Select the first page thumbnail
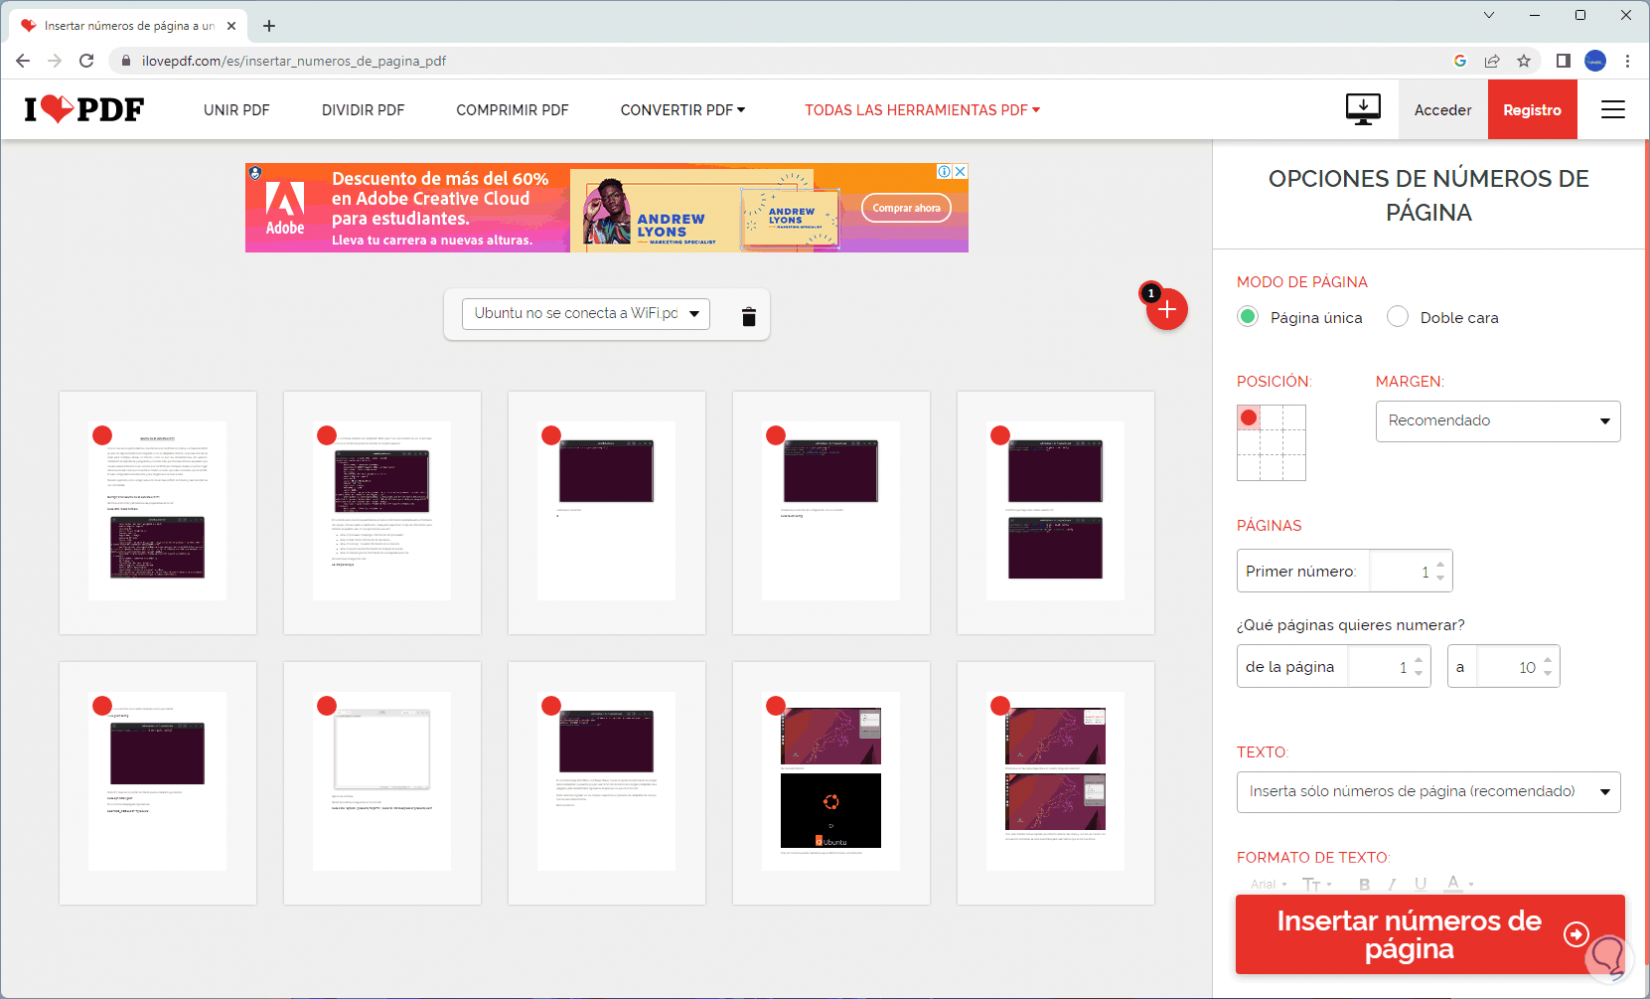 pyautogui.click(x=158, y=512)
